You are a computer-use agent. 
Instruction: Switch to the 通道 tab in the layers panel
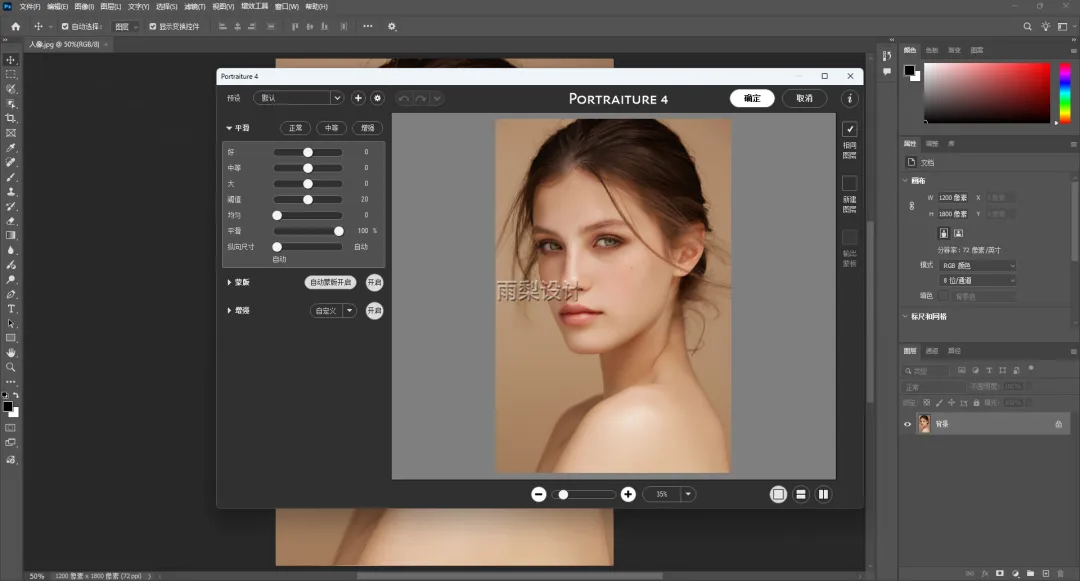point(932,351)
